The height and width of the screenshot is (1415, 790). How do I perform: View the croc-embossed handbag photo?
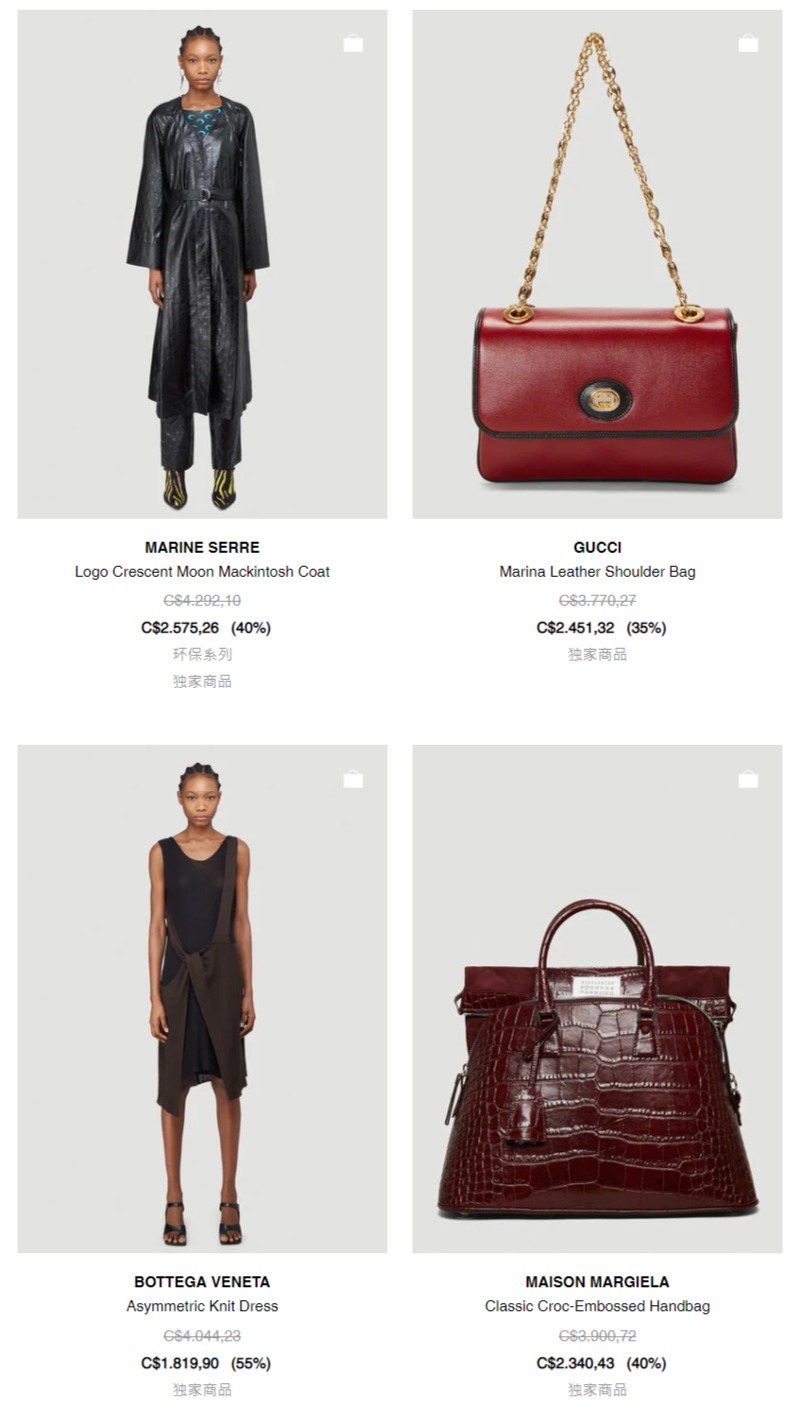pyautogui.click(x=597, y=999)
